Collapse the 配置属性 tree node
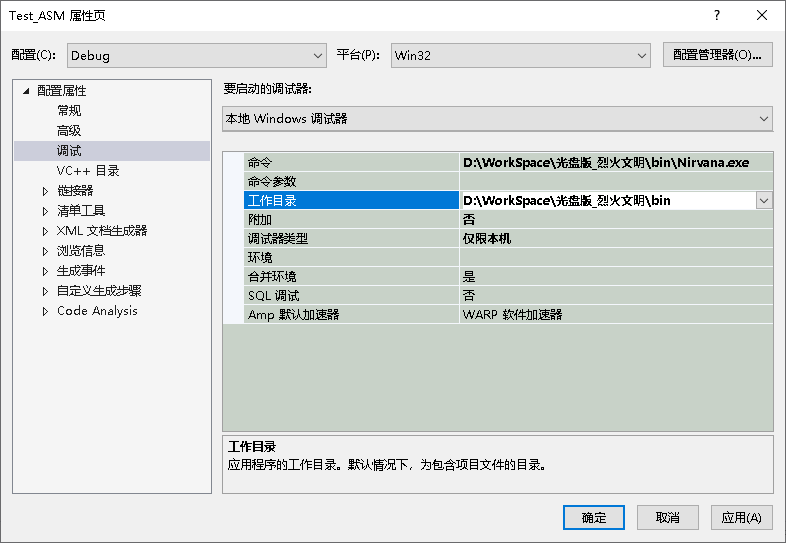Image resolution: width=786 pixels, height=543 pixels. (x=26, y=91)
